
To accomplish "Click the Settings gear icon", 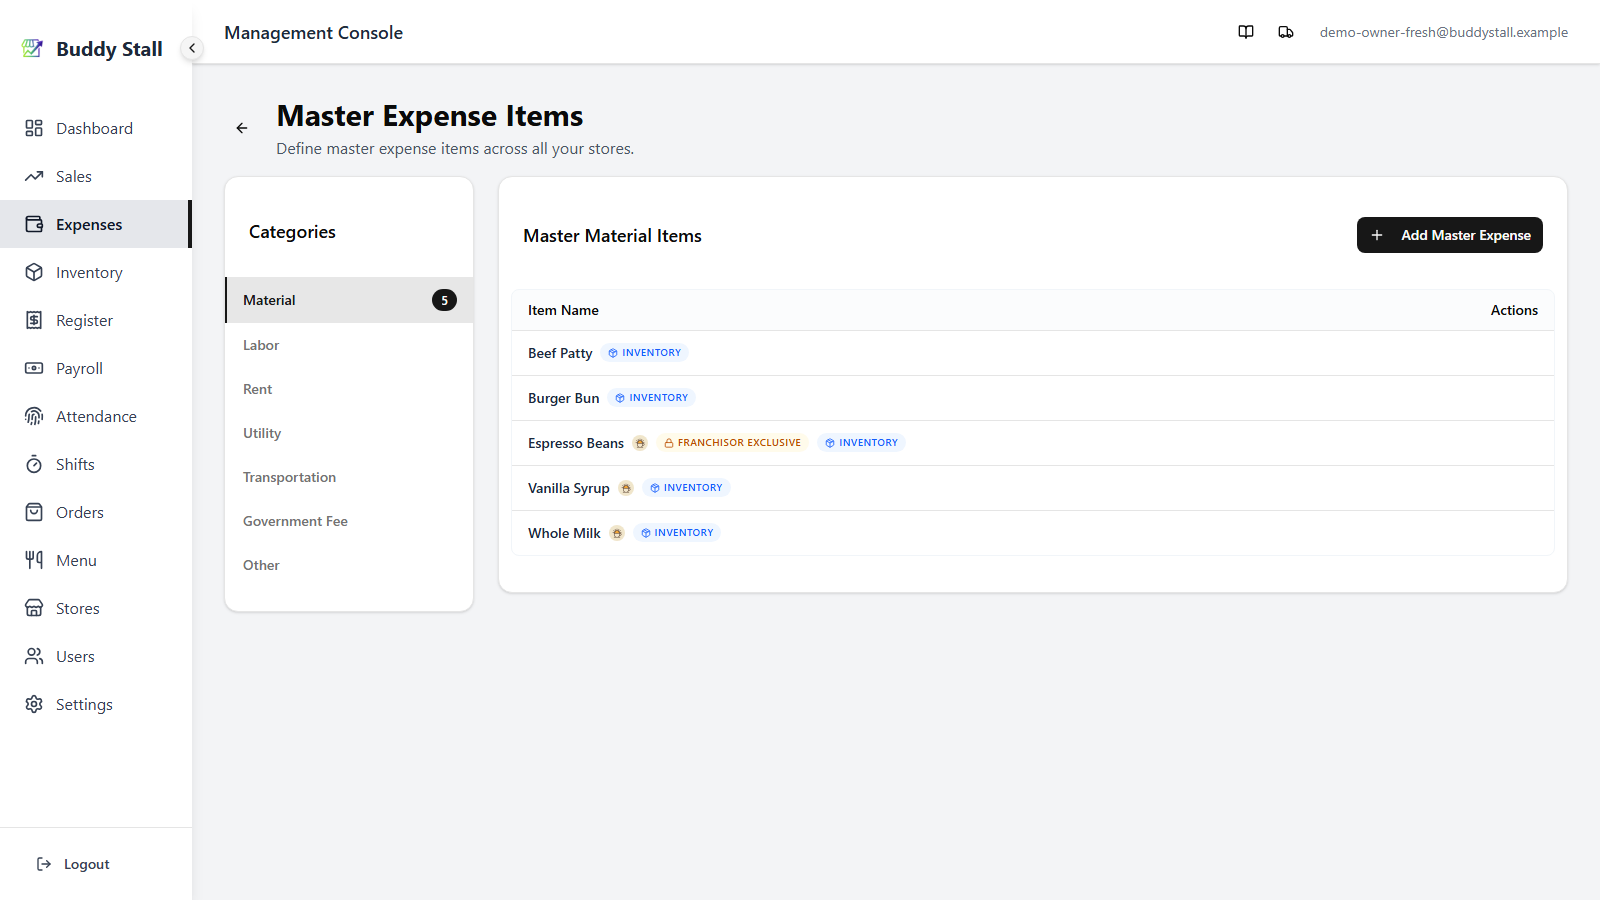I will (34, 704).
